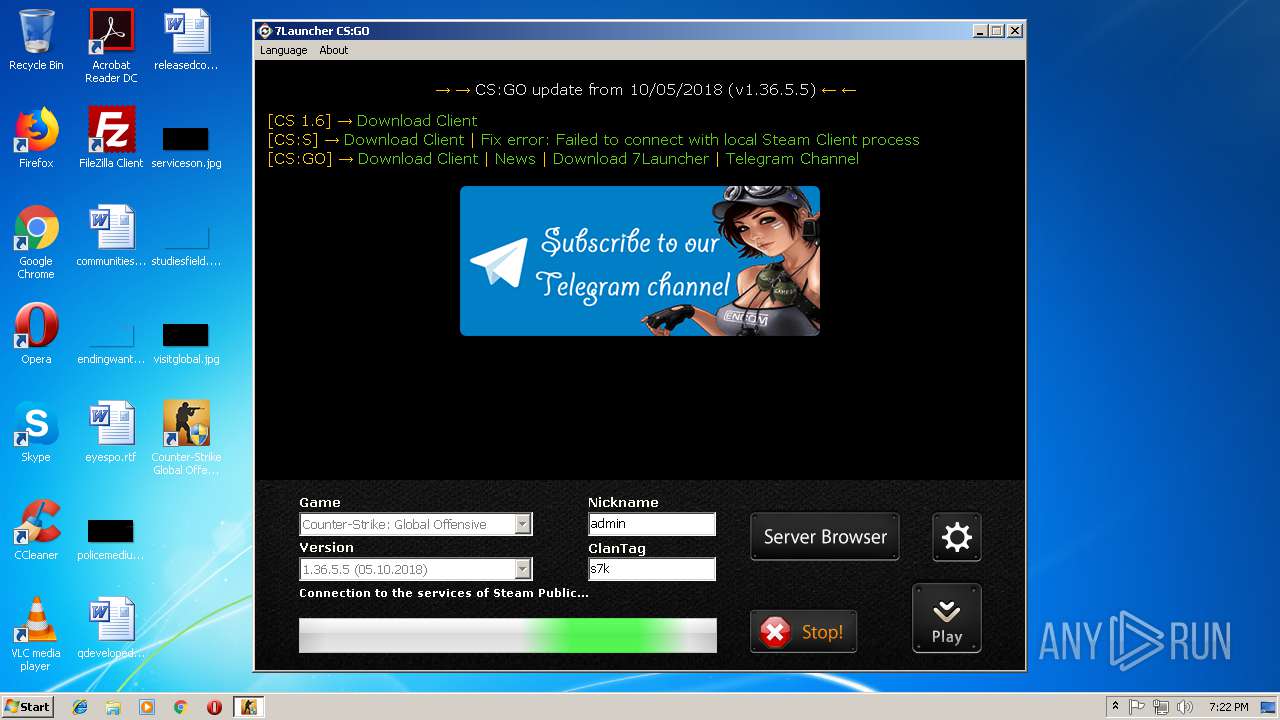
Task: Select the serviceson.jpg file icon
Action: (x=186, y=145)
